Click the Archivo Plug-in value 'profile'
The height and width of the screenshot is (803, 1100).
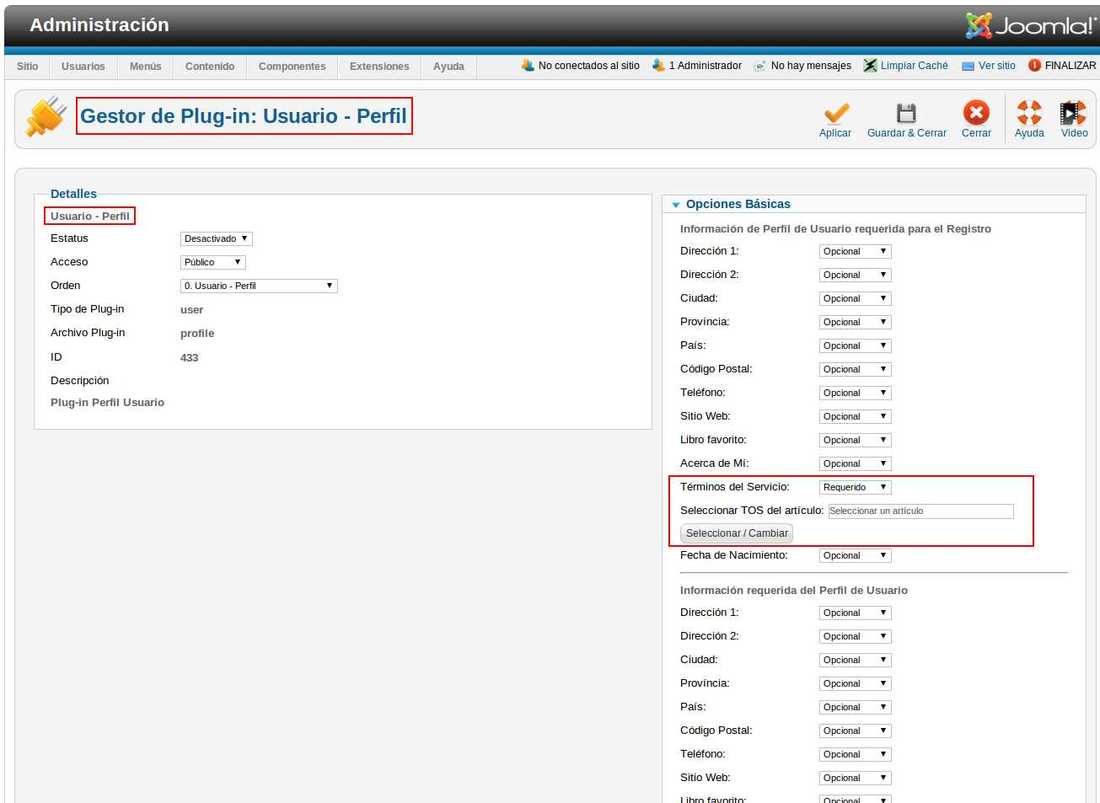click(197, 334)
